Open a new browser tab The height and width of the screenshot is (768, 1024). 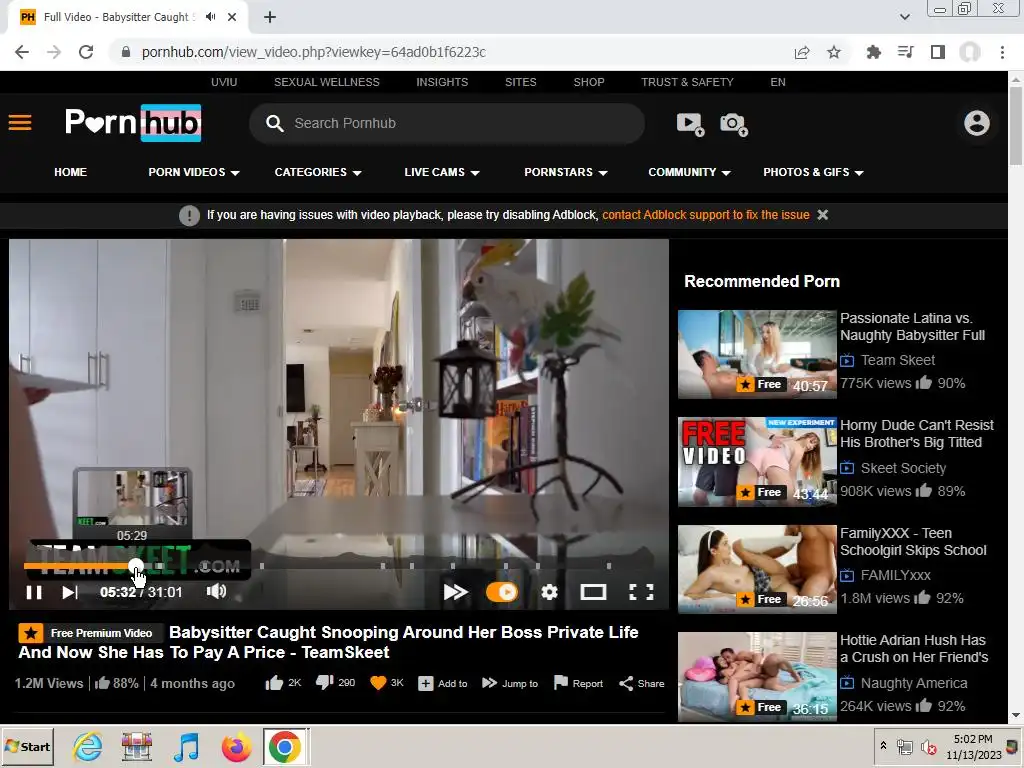tap(270, 18)
